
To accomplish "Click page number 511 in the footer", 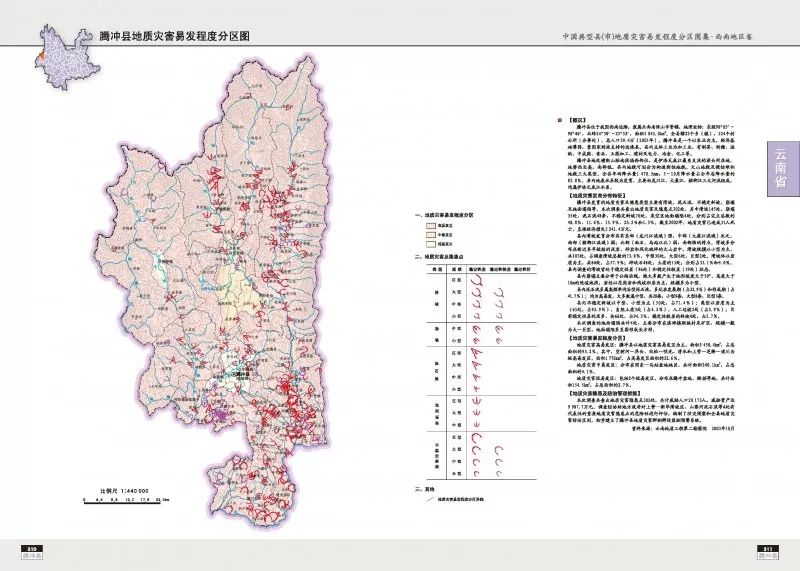I will [767, 549].
